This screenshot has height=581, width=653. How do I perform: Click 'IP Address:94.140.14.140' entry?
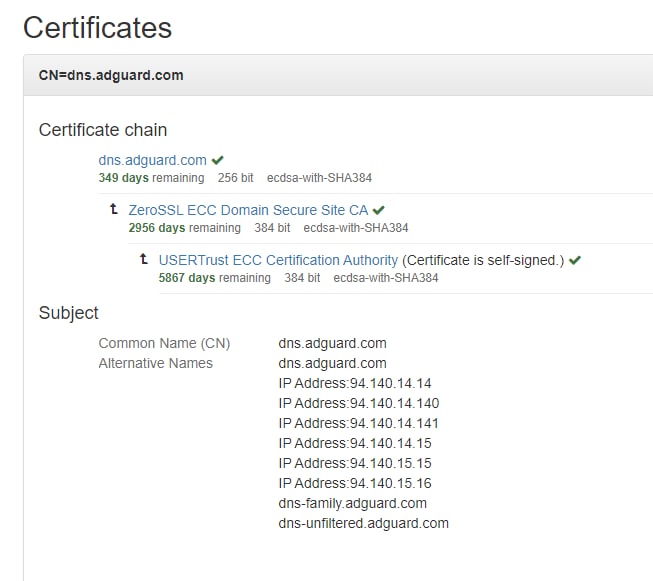click(x=359, y=403)
